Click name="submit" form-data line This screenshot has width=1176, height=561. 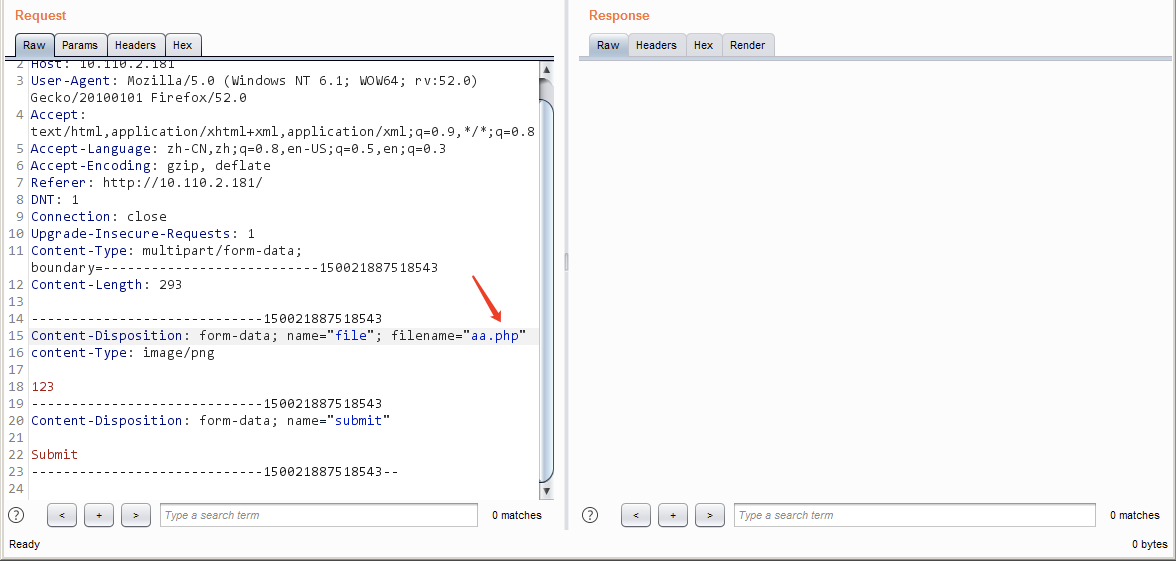tap(211, 420)
